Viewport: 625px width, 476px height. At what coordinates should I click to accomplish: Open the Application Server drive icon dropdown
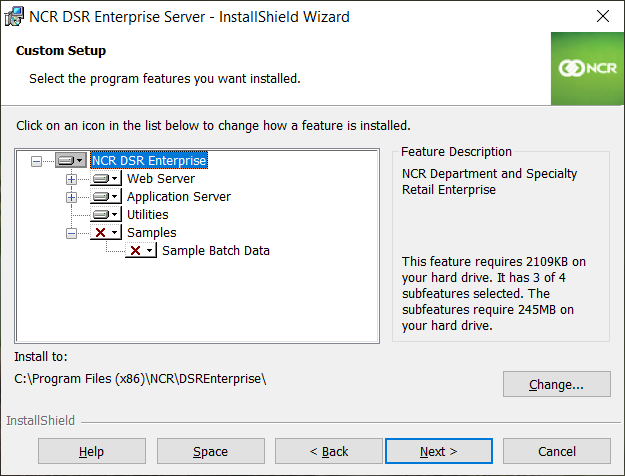pyautogui.click(x=106, y=197)
